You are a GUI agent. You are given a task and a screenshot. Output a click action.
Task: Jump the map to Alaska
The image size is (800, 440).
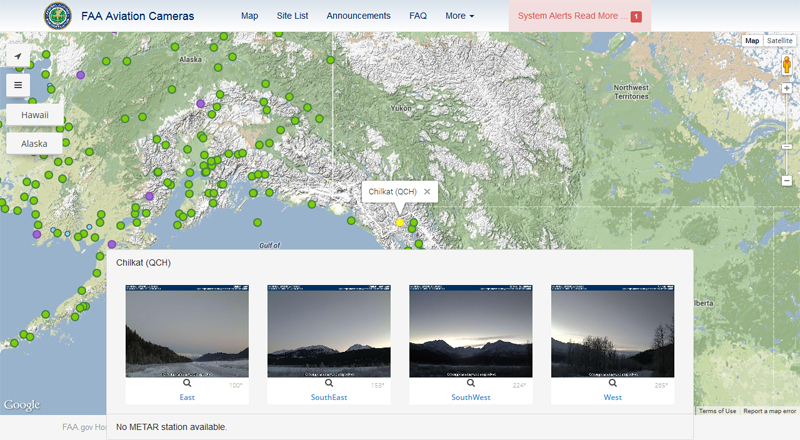(x=35, y=143)
